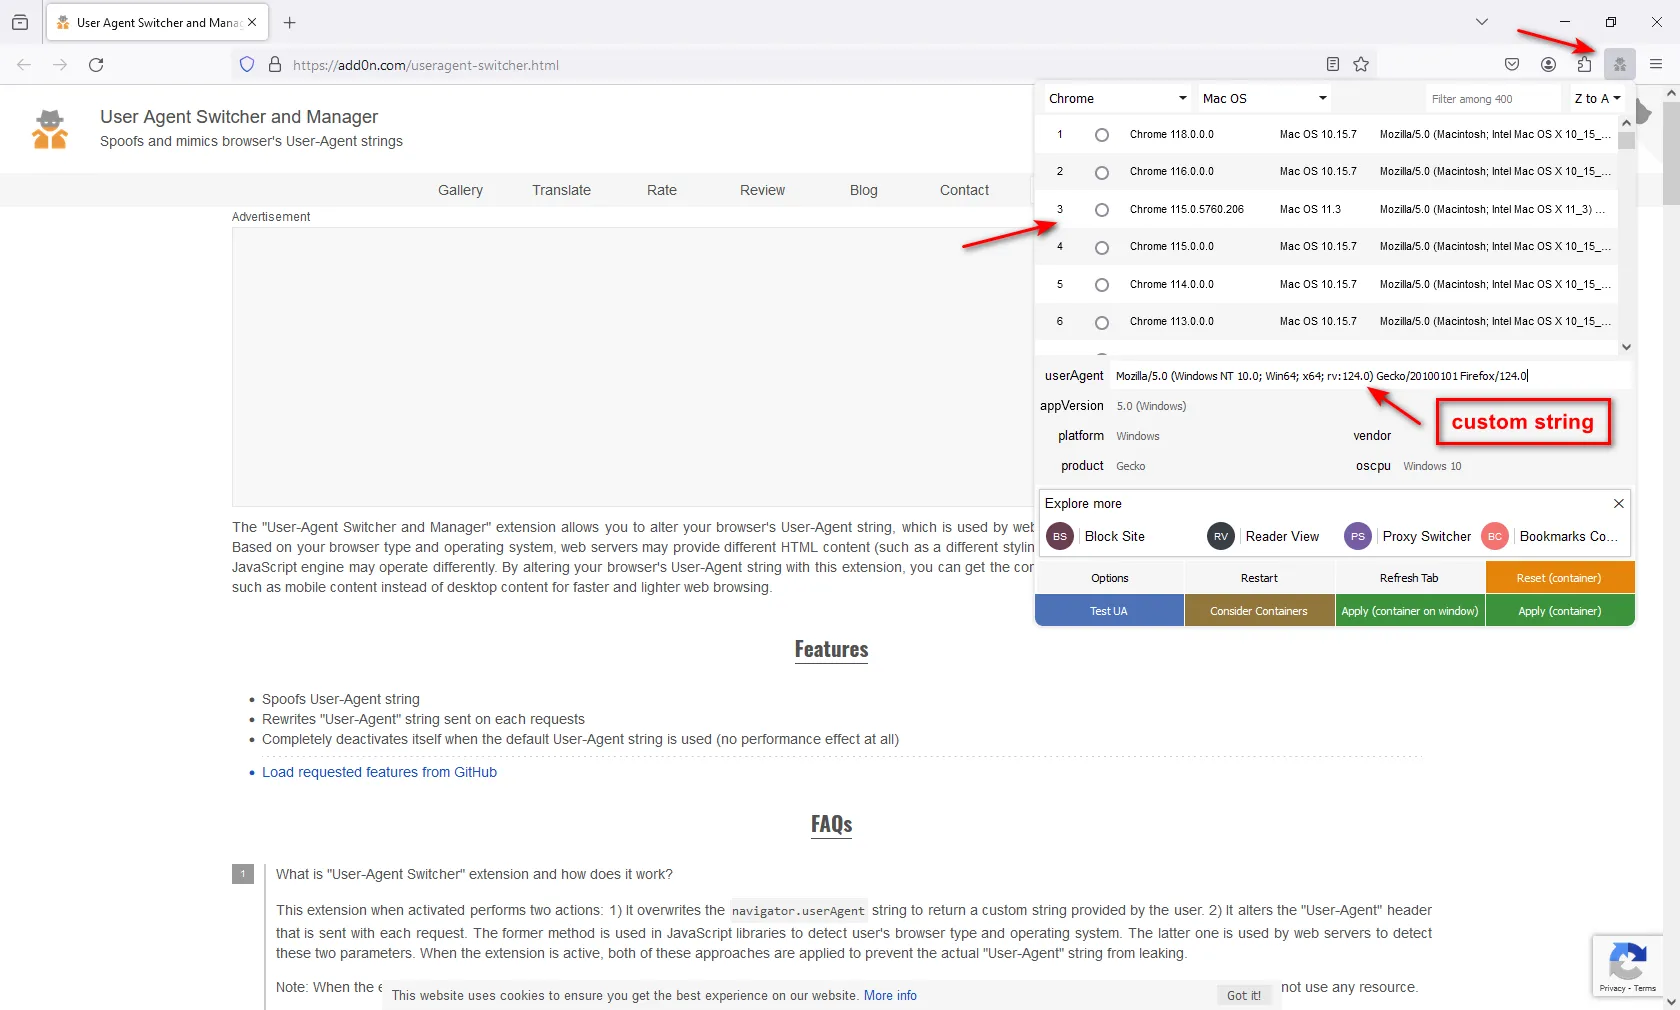
Task: Open the Chrome browser dropdown
Action: pos(1117,99)
